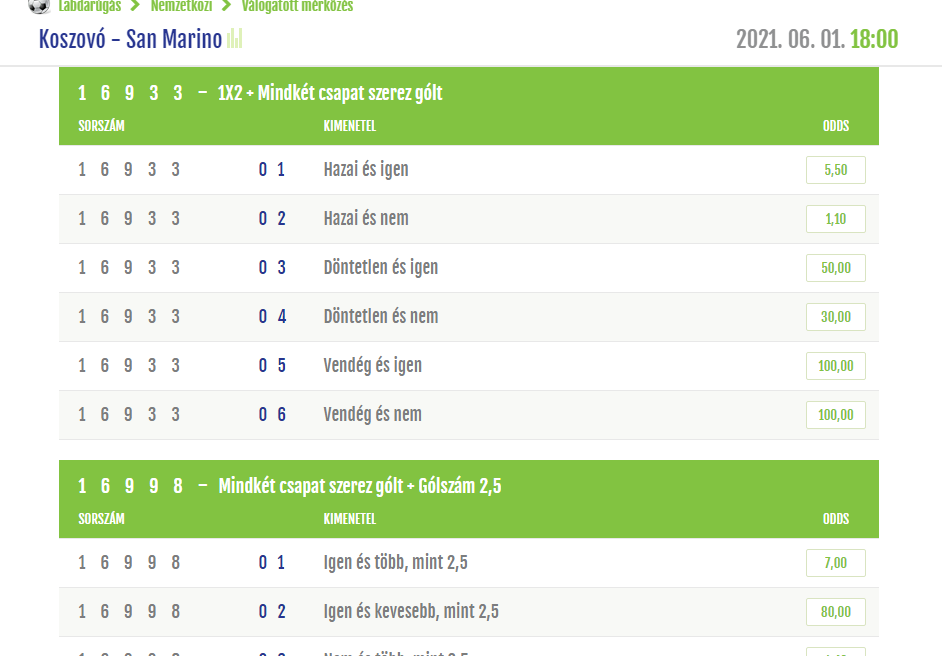
Task: Click the soccer ball icon
Action: [x=38, y=6]
